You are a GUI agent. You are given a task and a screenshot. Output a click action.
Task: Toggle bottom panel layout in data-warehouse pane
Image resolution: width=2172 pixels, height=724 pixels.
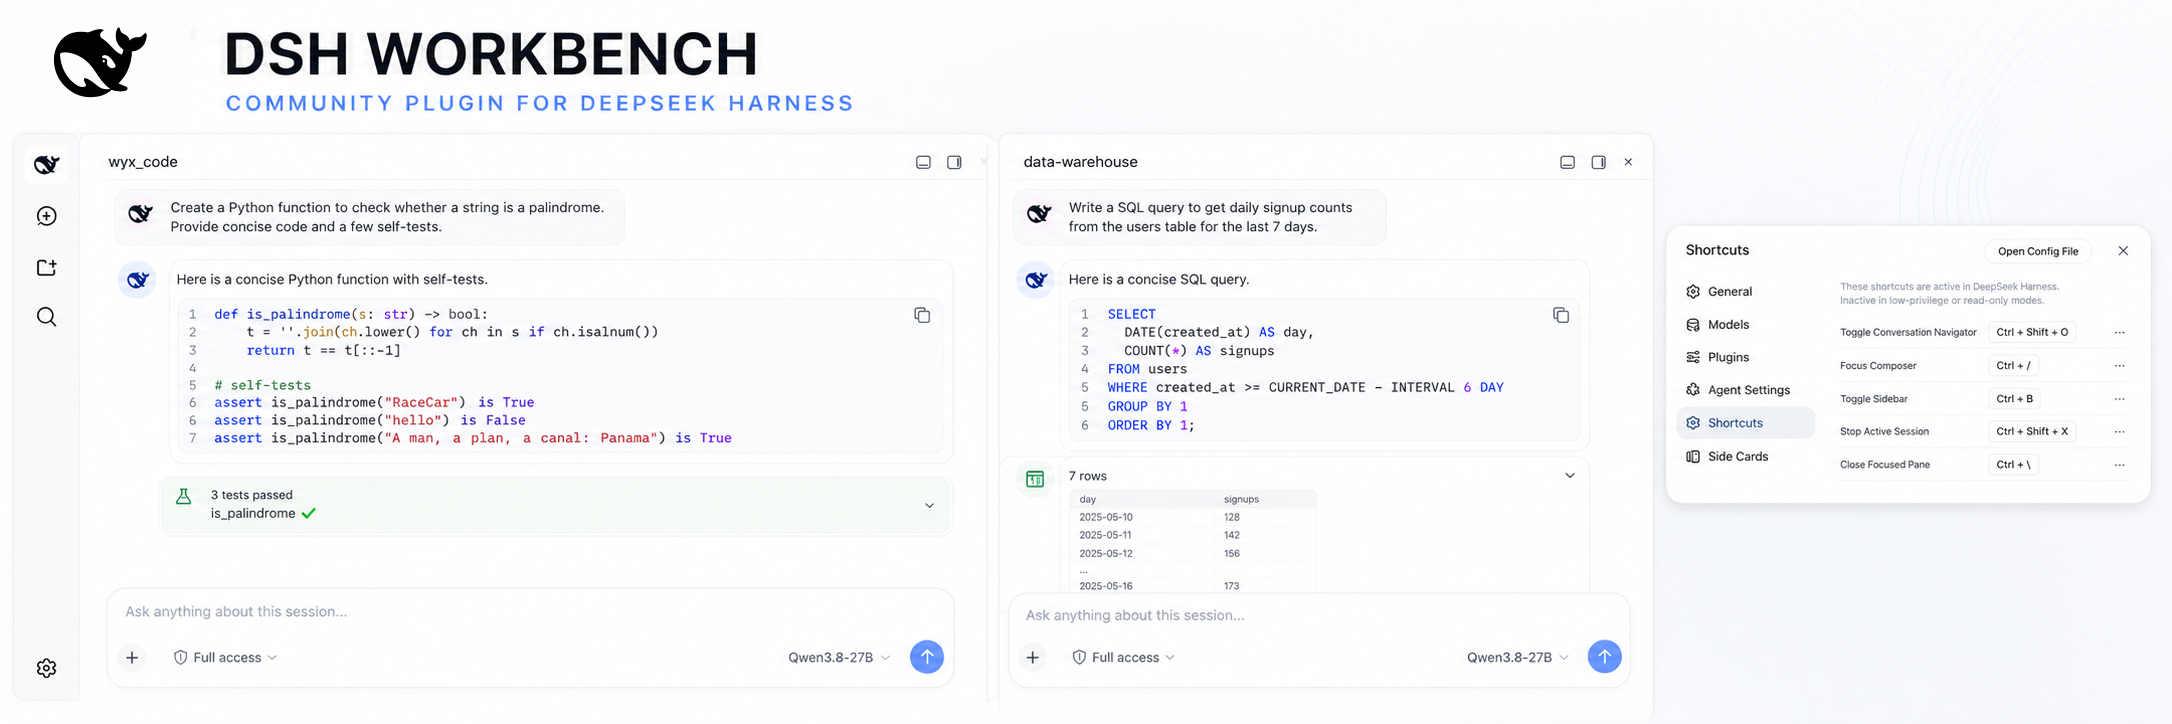[x=1567, y=162]
